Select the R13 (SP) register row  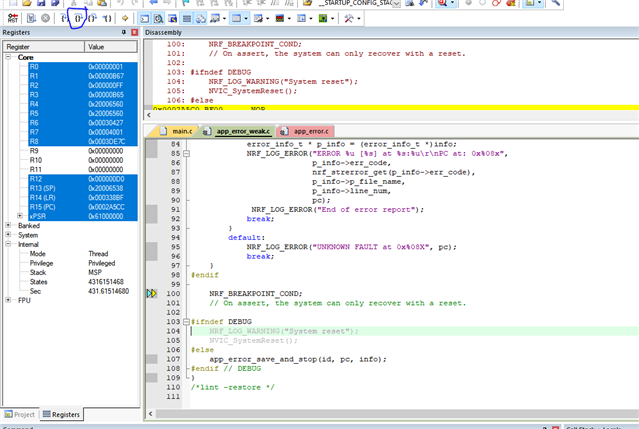point(83,188)
